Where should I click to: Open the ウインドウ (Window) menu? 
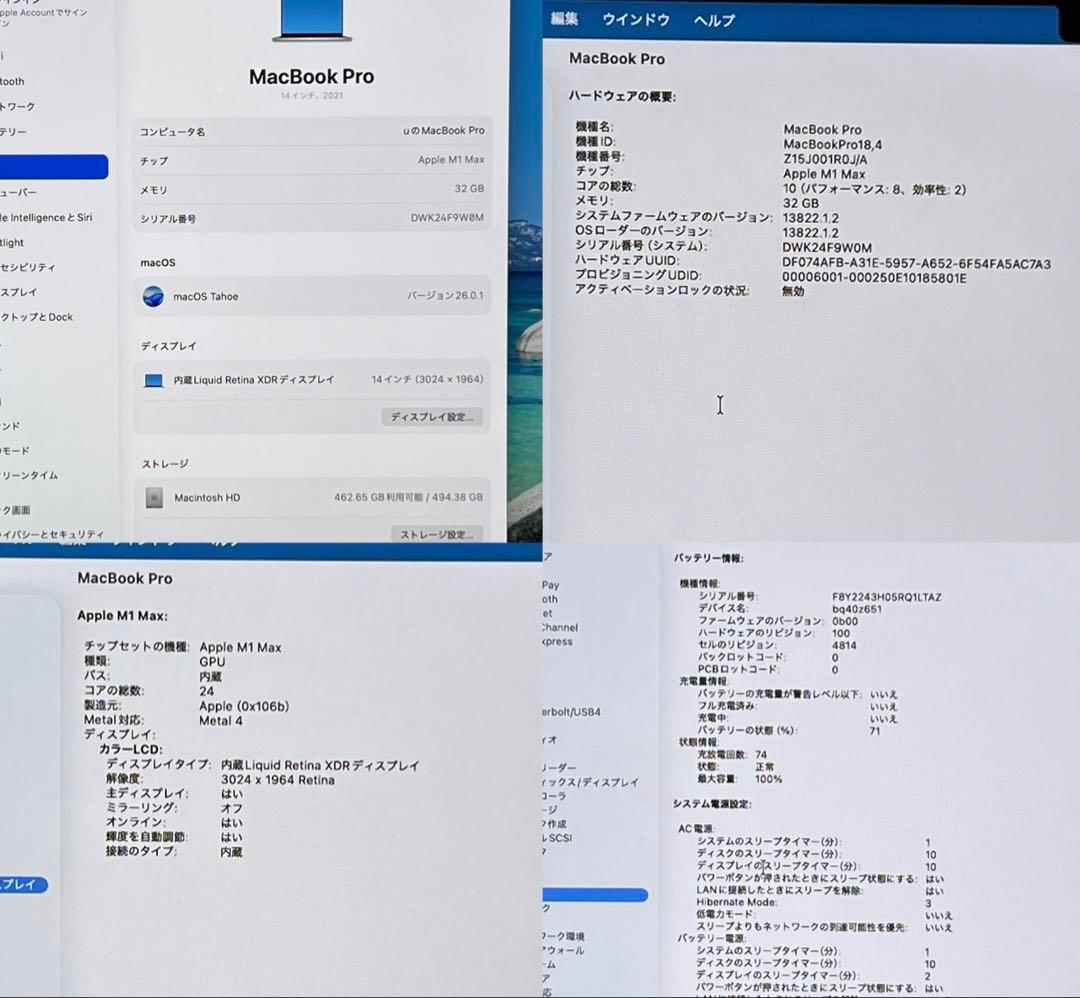(x=637, y=20)
